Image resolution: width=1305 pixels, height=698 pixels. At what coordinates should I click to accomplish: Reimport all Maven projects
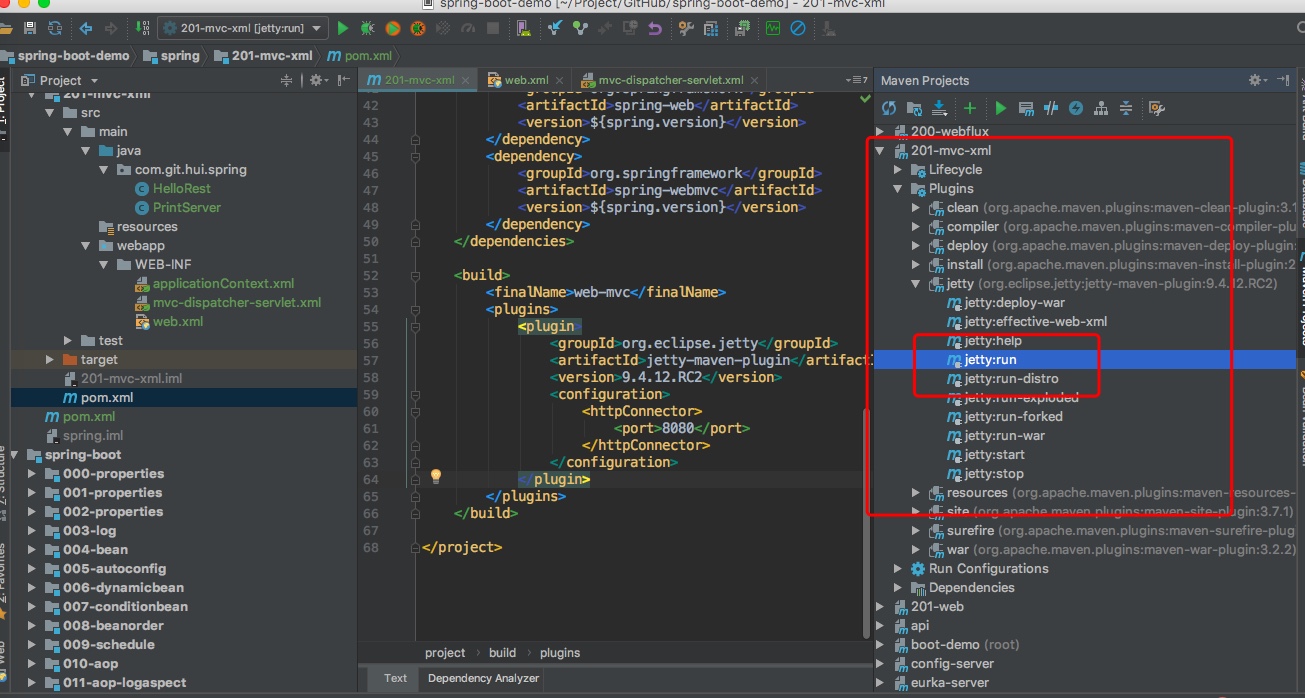889,108
